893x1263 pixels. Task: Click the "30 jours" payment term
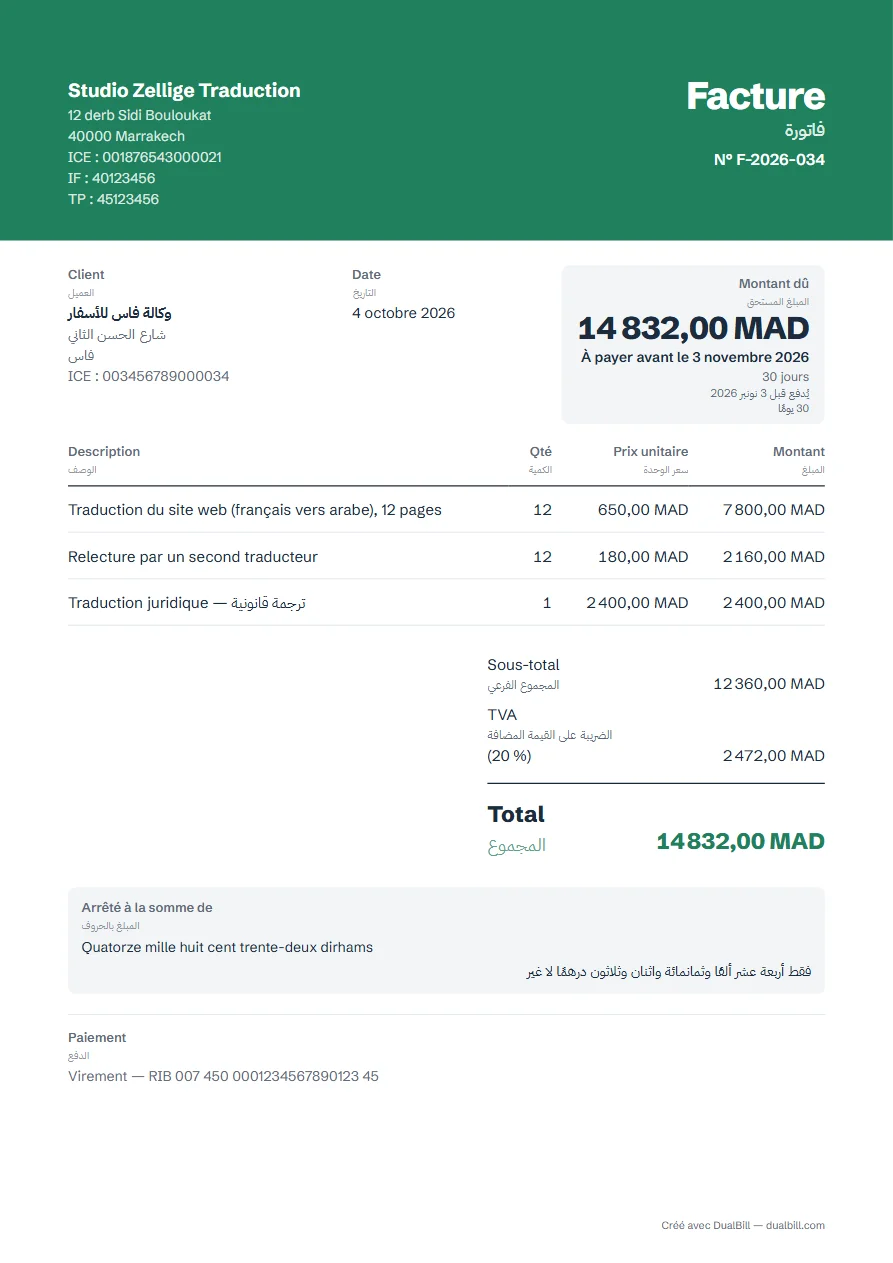786,377
